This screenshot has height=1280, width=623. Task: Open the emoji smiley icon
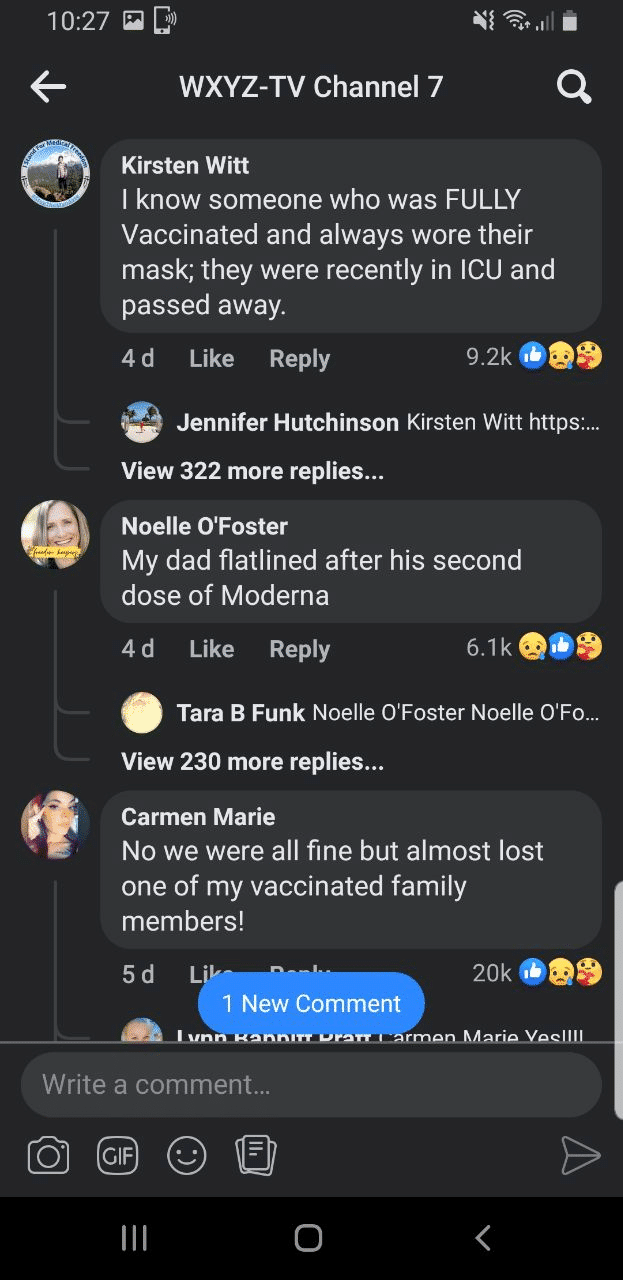coord(186,1156)
